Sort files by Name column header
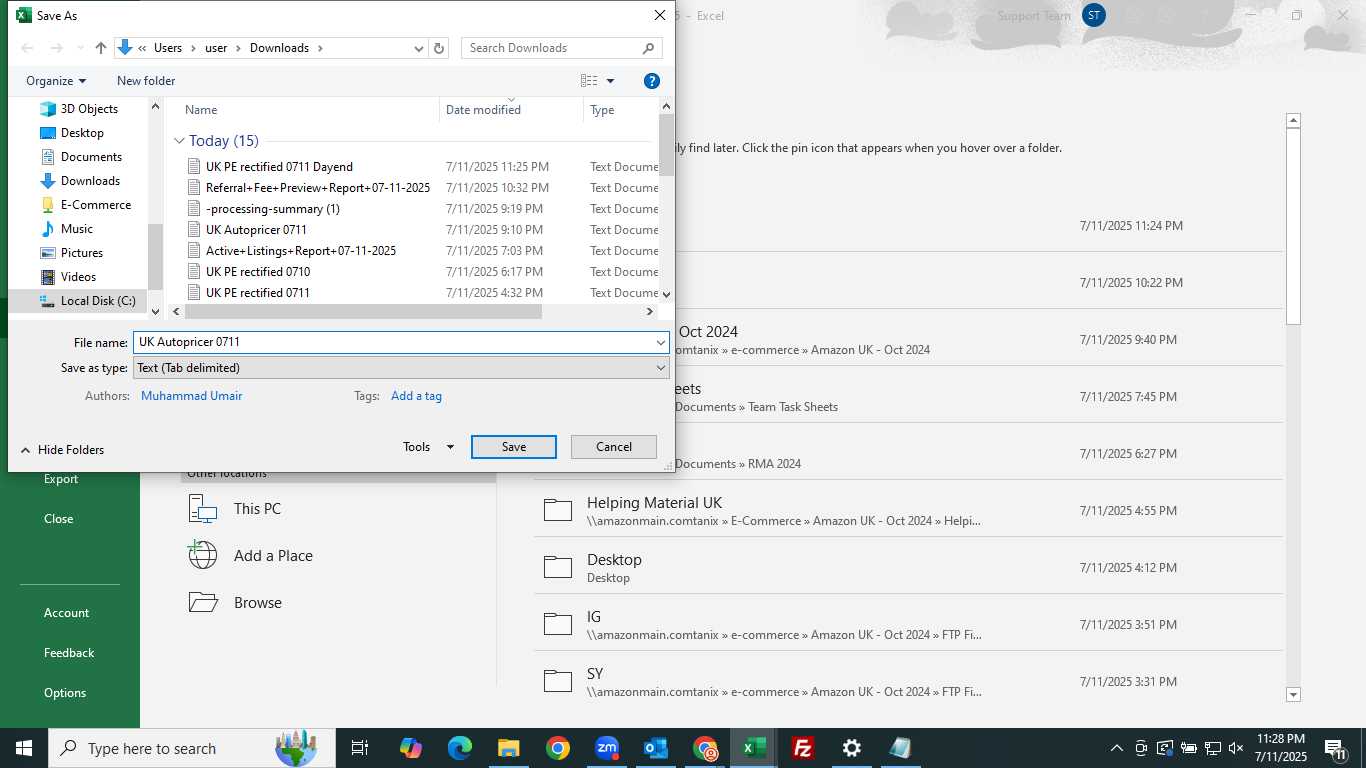The image size is (1366, 768). tap(201, 110)
